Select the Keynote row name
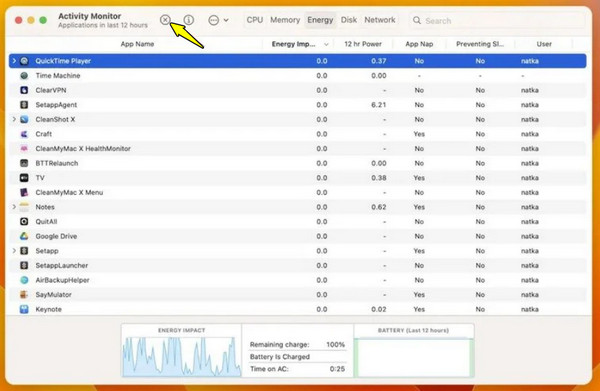This screenshot has width=600, height=391. point(49,309)
